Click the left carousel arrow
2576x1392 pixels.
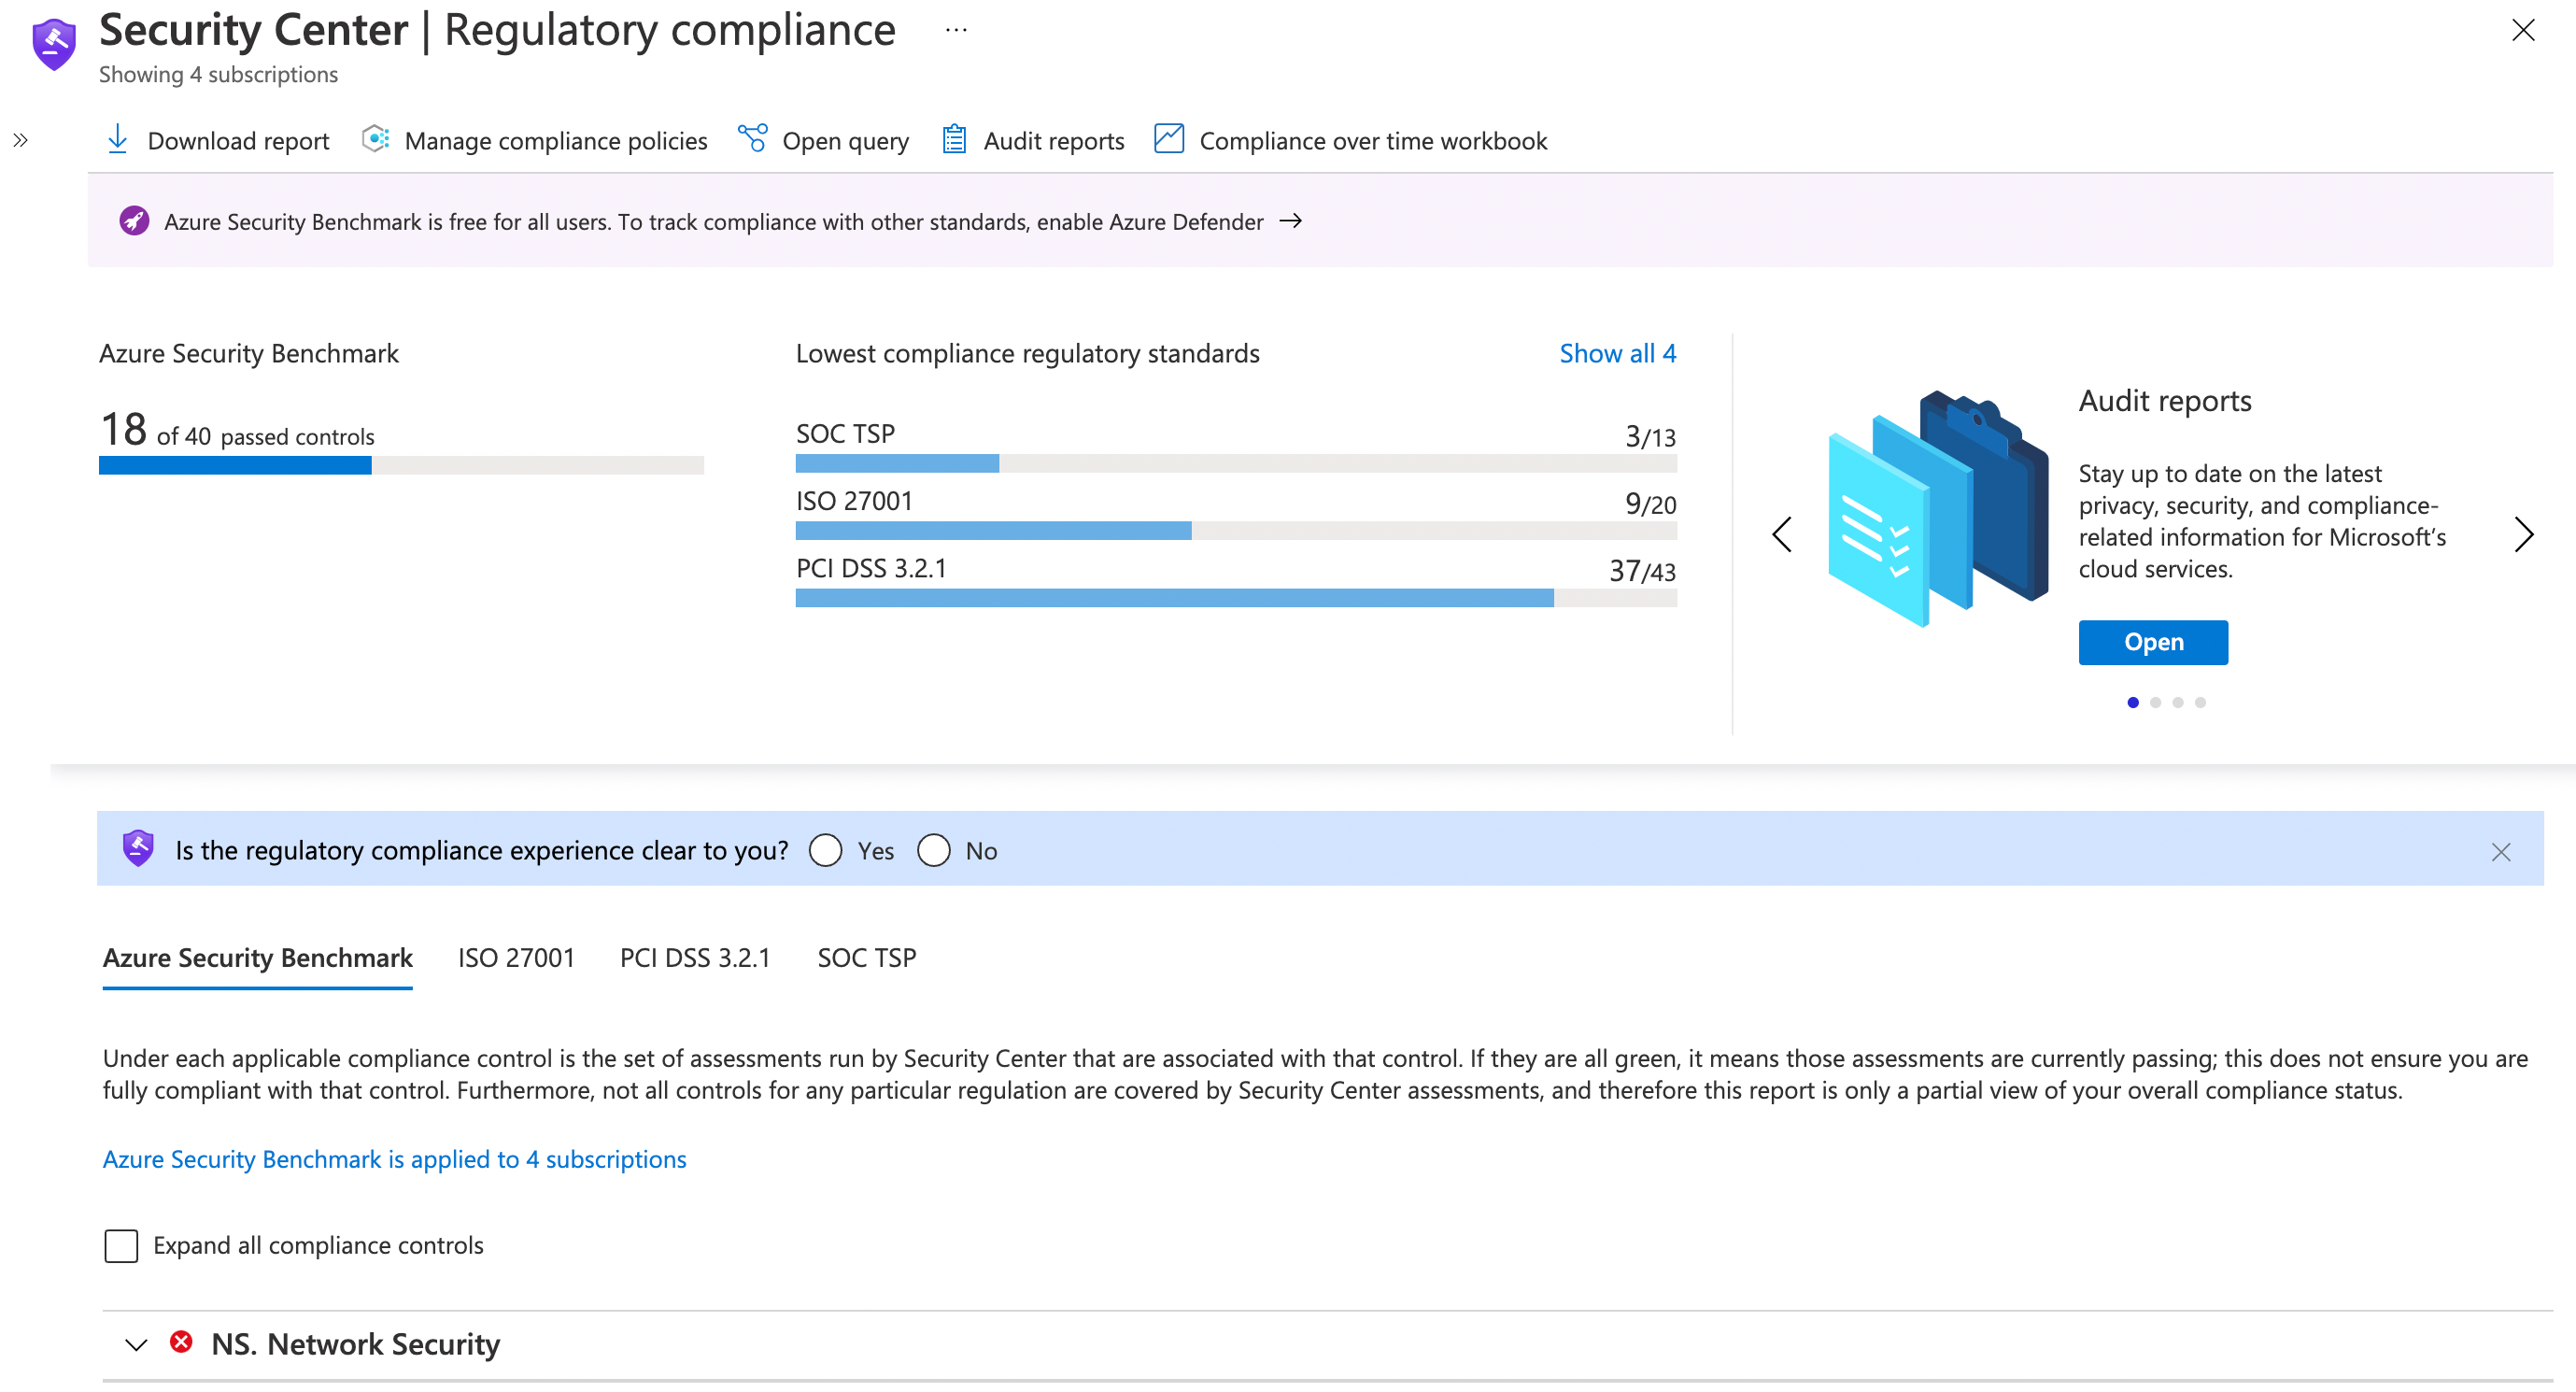coord(1784,533)
